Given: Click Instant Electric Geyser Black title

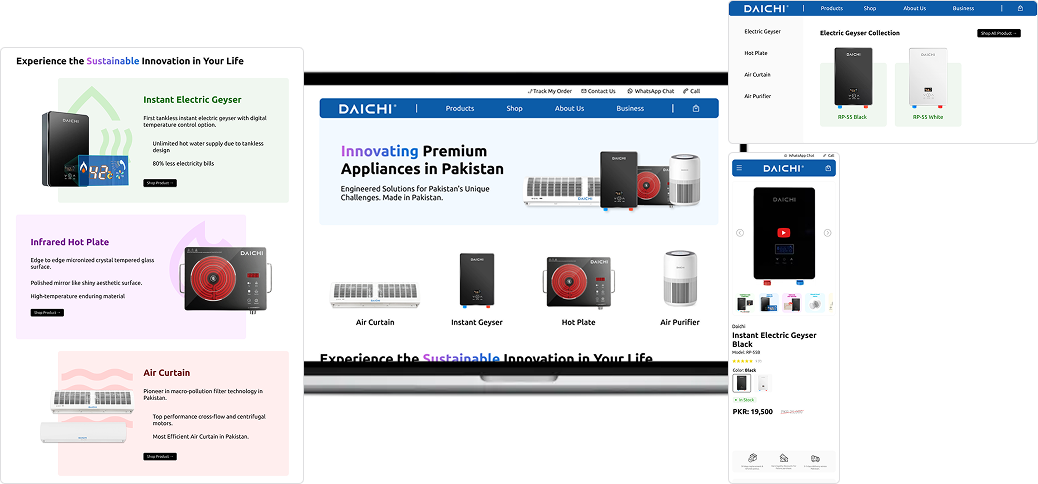Looking at the screenshot, I should click(774, 340).
